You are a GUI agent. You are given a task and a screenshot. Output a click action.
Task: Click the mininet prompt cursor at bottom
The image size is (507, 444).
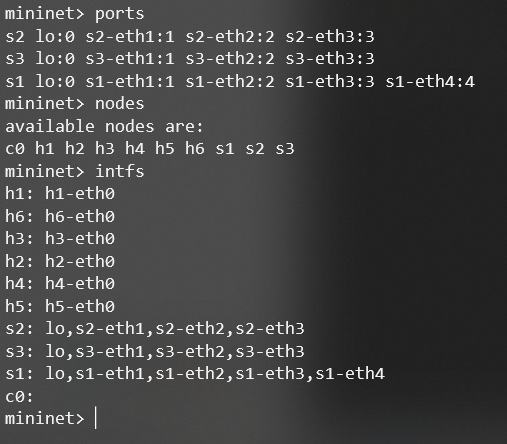click(x=96, y=417)
